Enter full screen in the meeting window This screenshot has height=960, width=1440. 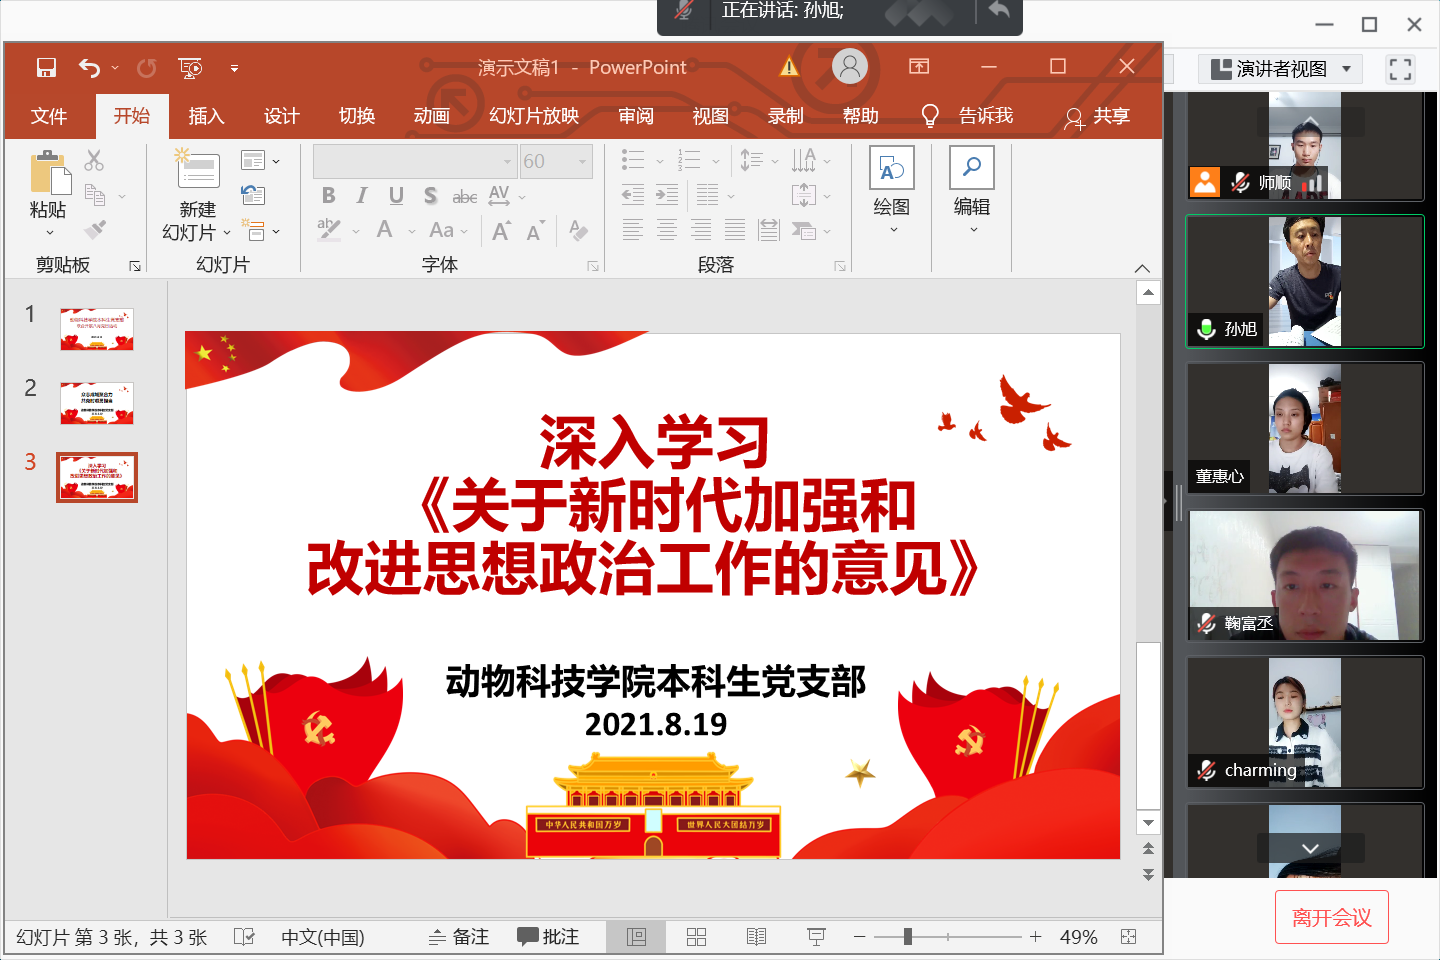tap(1400, 69)
